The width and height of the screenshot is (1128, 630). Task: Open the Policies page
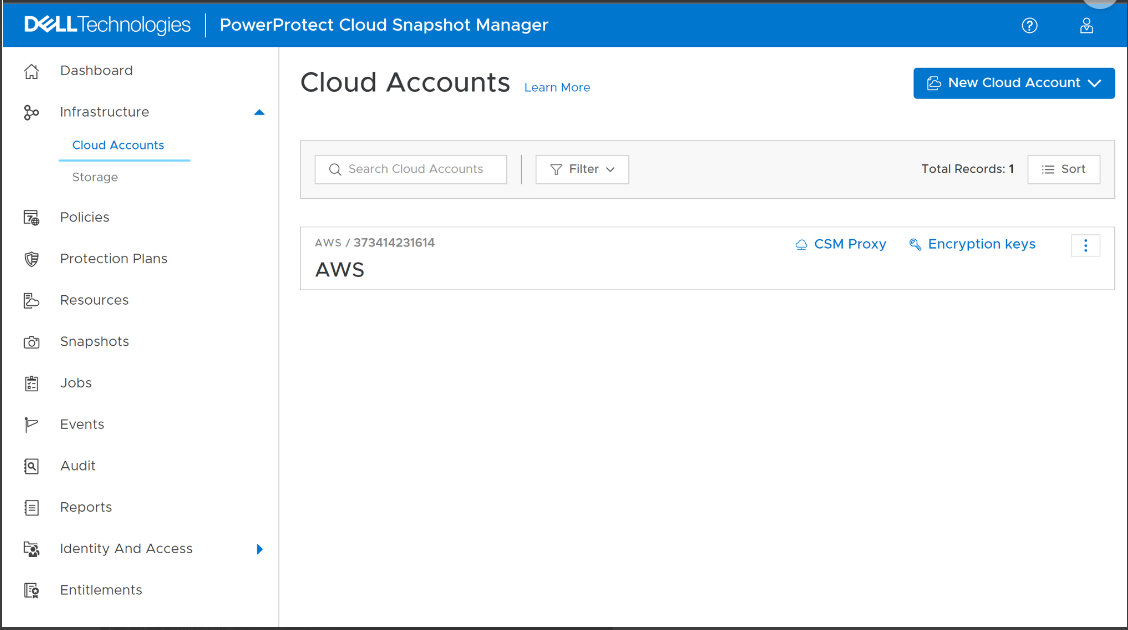point(85,217)
